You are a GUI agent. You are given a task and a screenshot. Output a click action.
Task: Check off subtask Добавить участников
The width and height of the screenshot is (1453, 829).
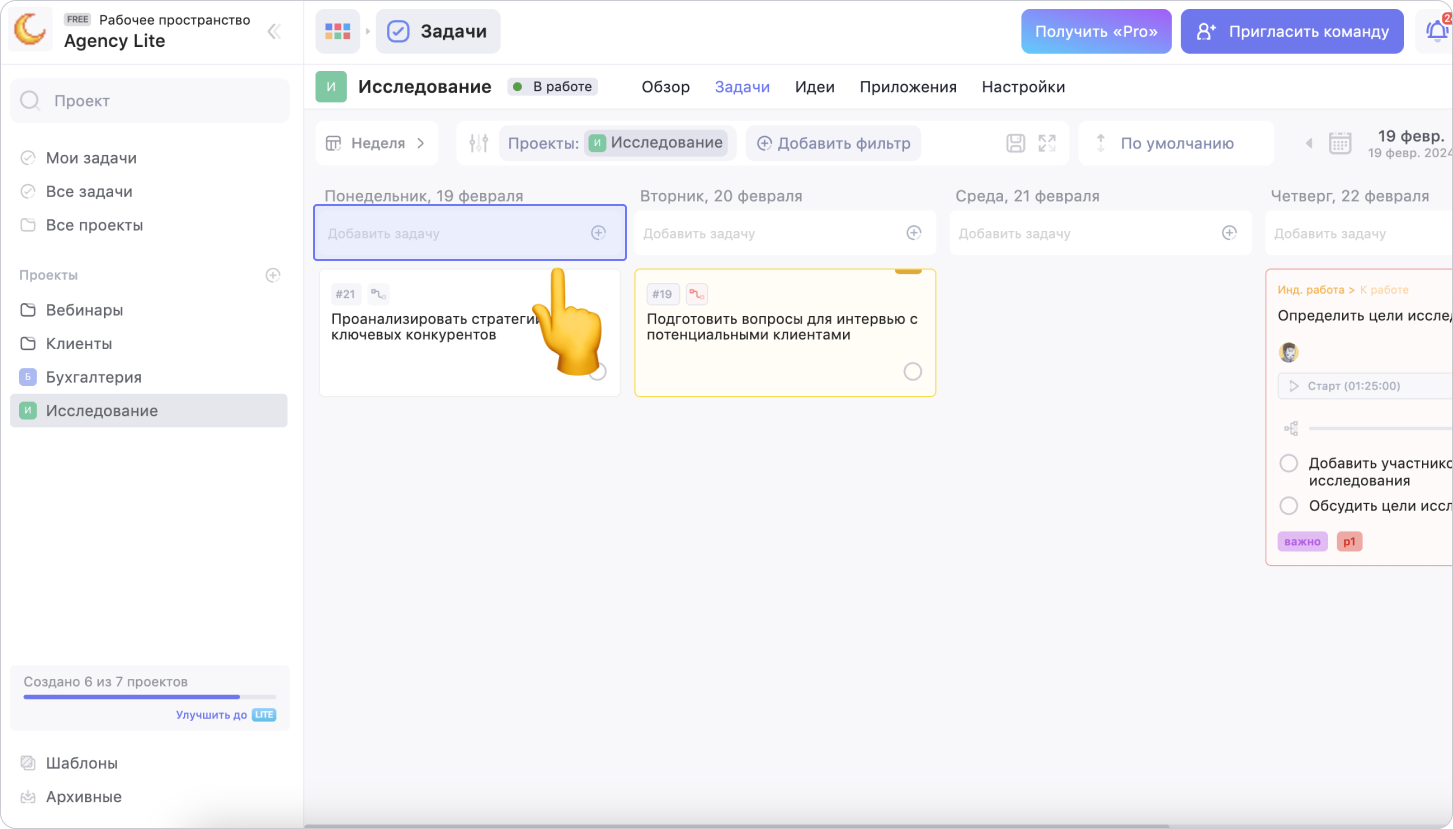coord(1289,463)
